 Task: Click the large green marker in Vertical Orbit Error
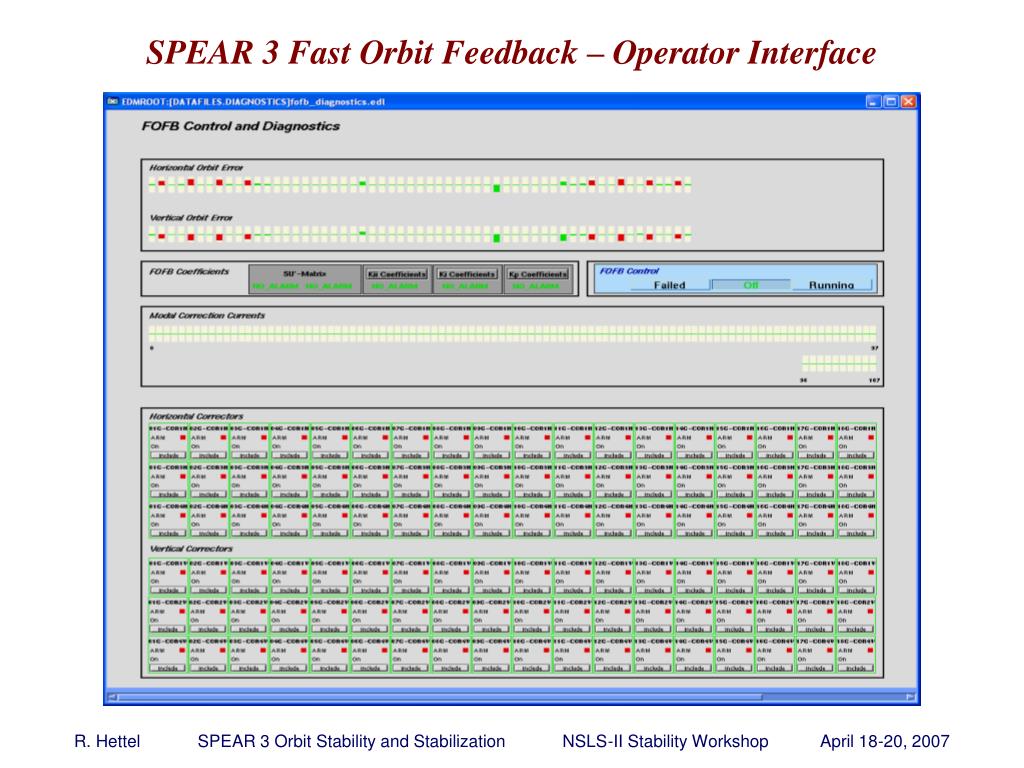click(496, 238)
